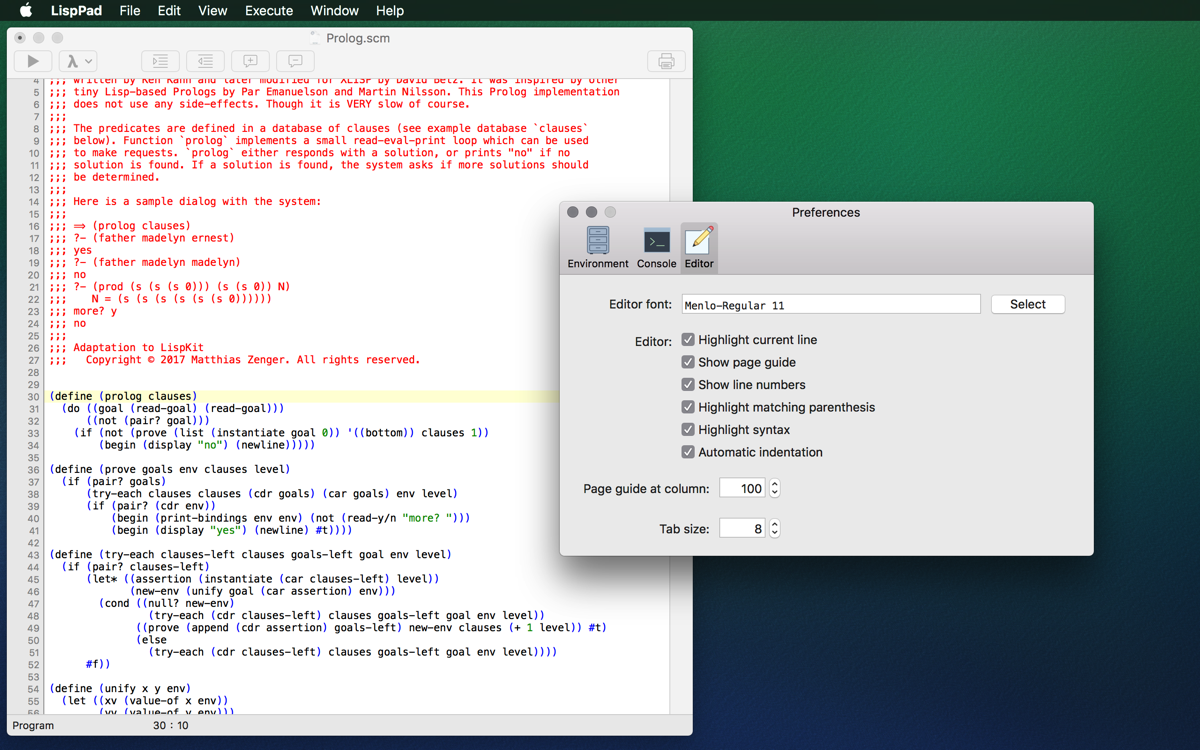Open the lambda definitions dropdown
The width and height of the screenshot is (1200, 750).
[78, 61]
